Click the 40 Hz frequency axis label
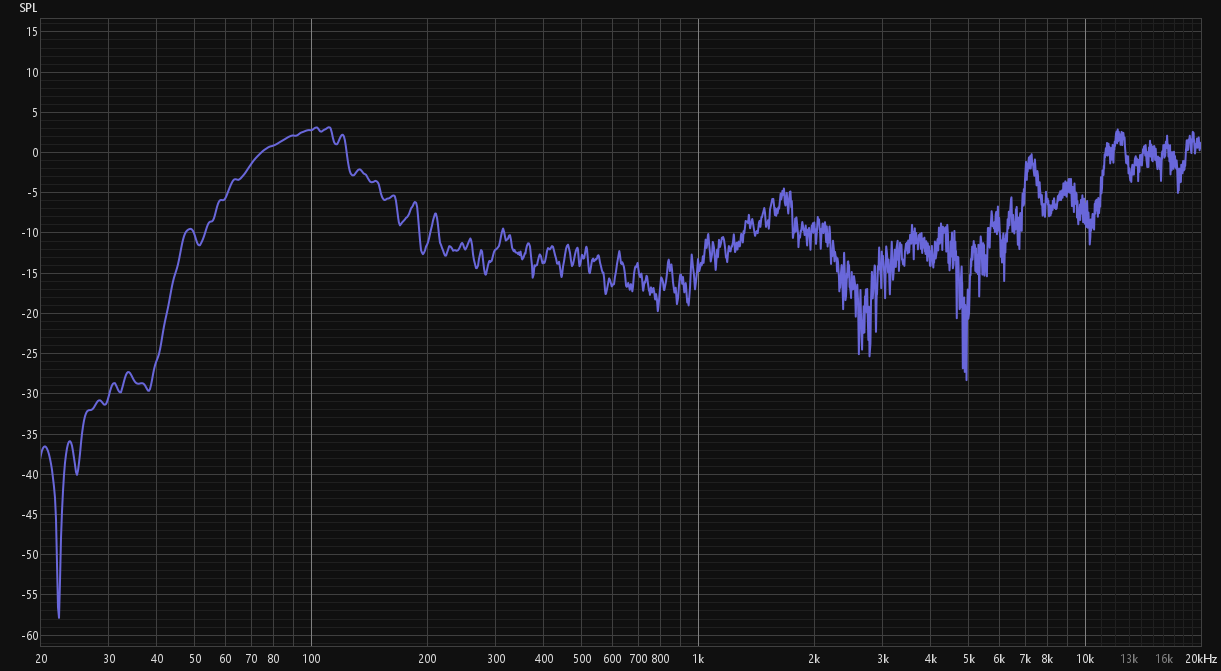This screenshot has height=671, width=1221. (x=157, y=659)
